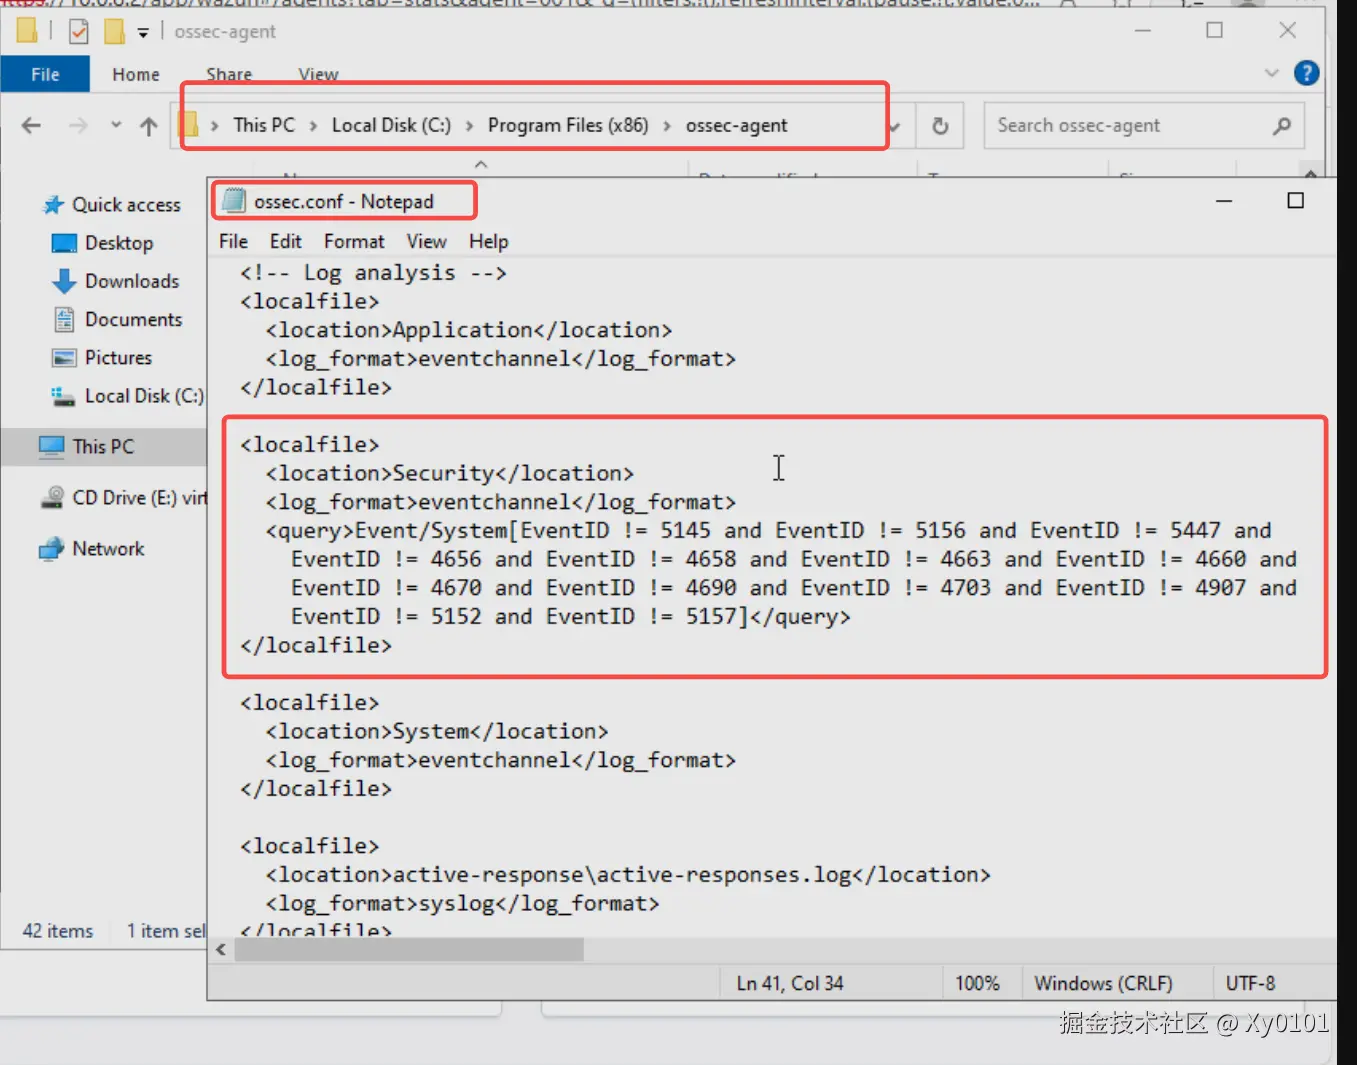The image size is (1357, 1065).
Task: Click 'Local Disk (C:)' breadcrumb segment
Action: click(x=391, y=125)
